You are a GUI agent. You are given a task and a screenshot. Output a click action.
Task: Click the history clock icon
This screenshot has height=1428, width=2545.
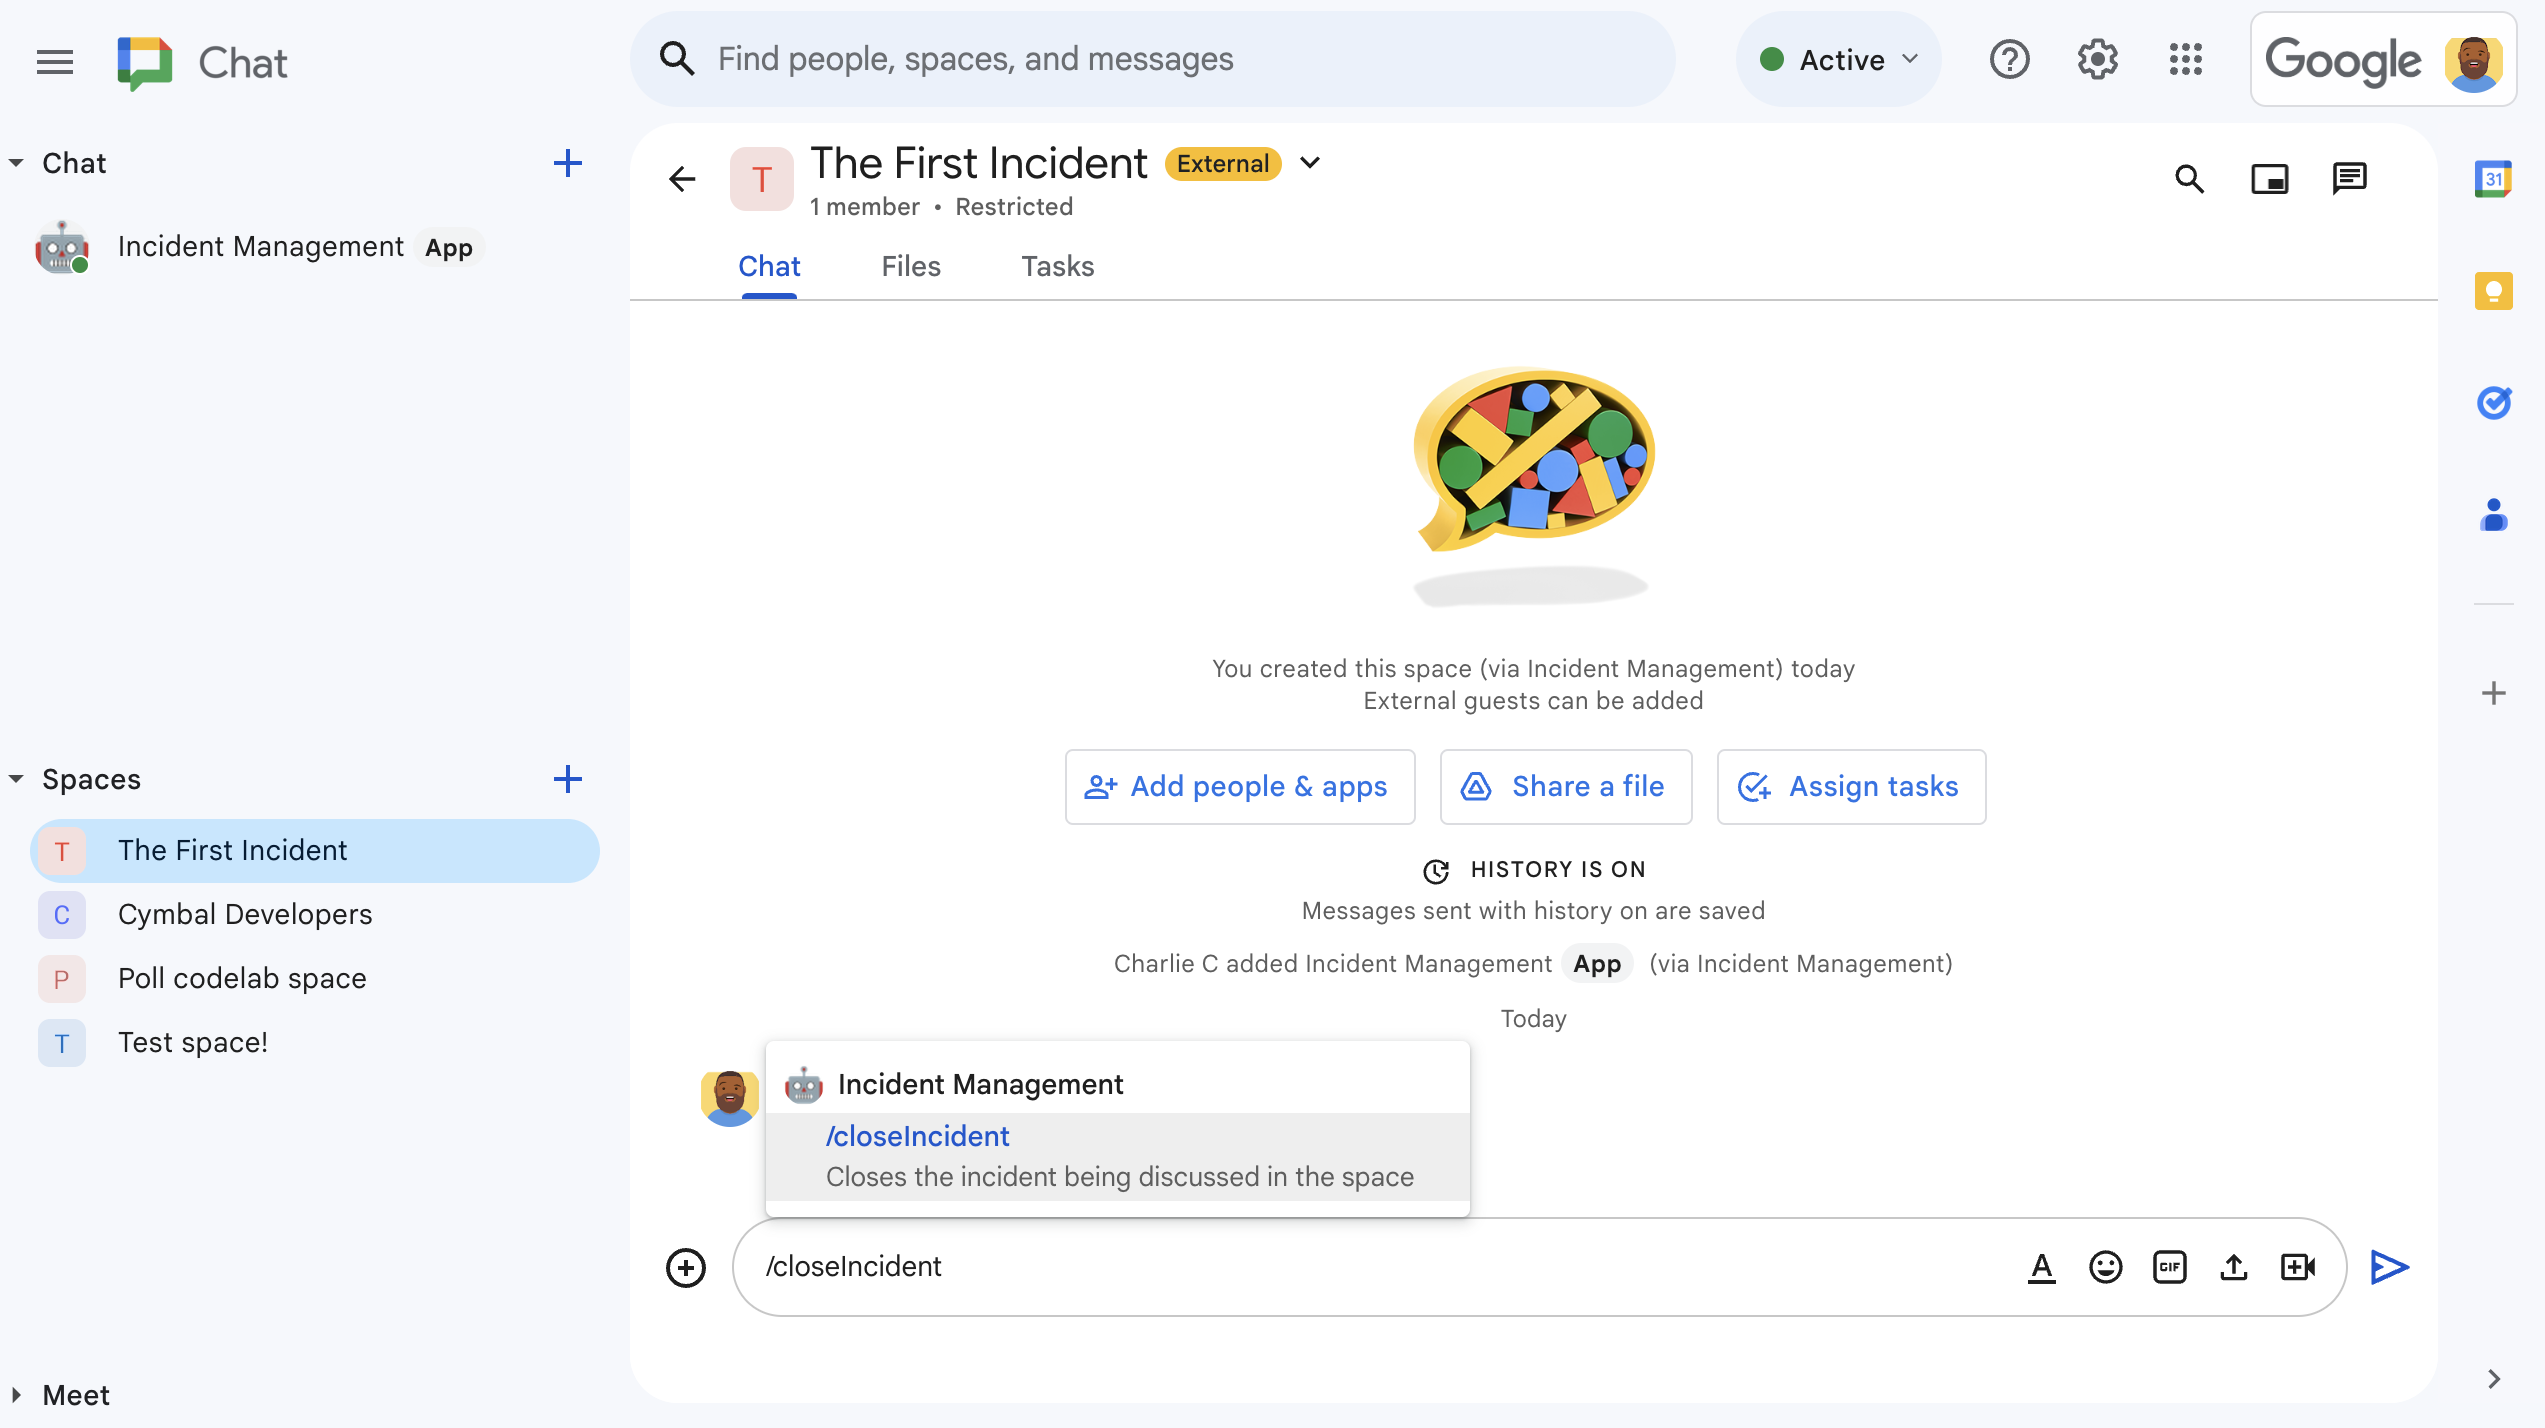click(x=1435, y=869)
